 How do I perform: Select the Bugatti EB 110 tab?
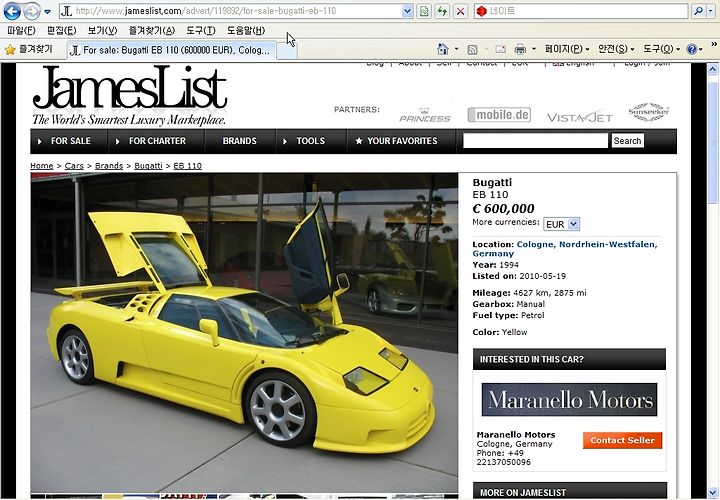(172, 50)
